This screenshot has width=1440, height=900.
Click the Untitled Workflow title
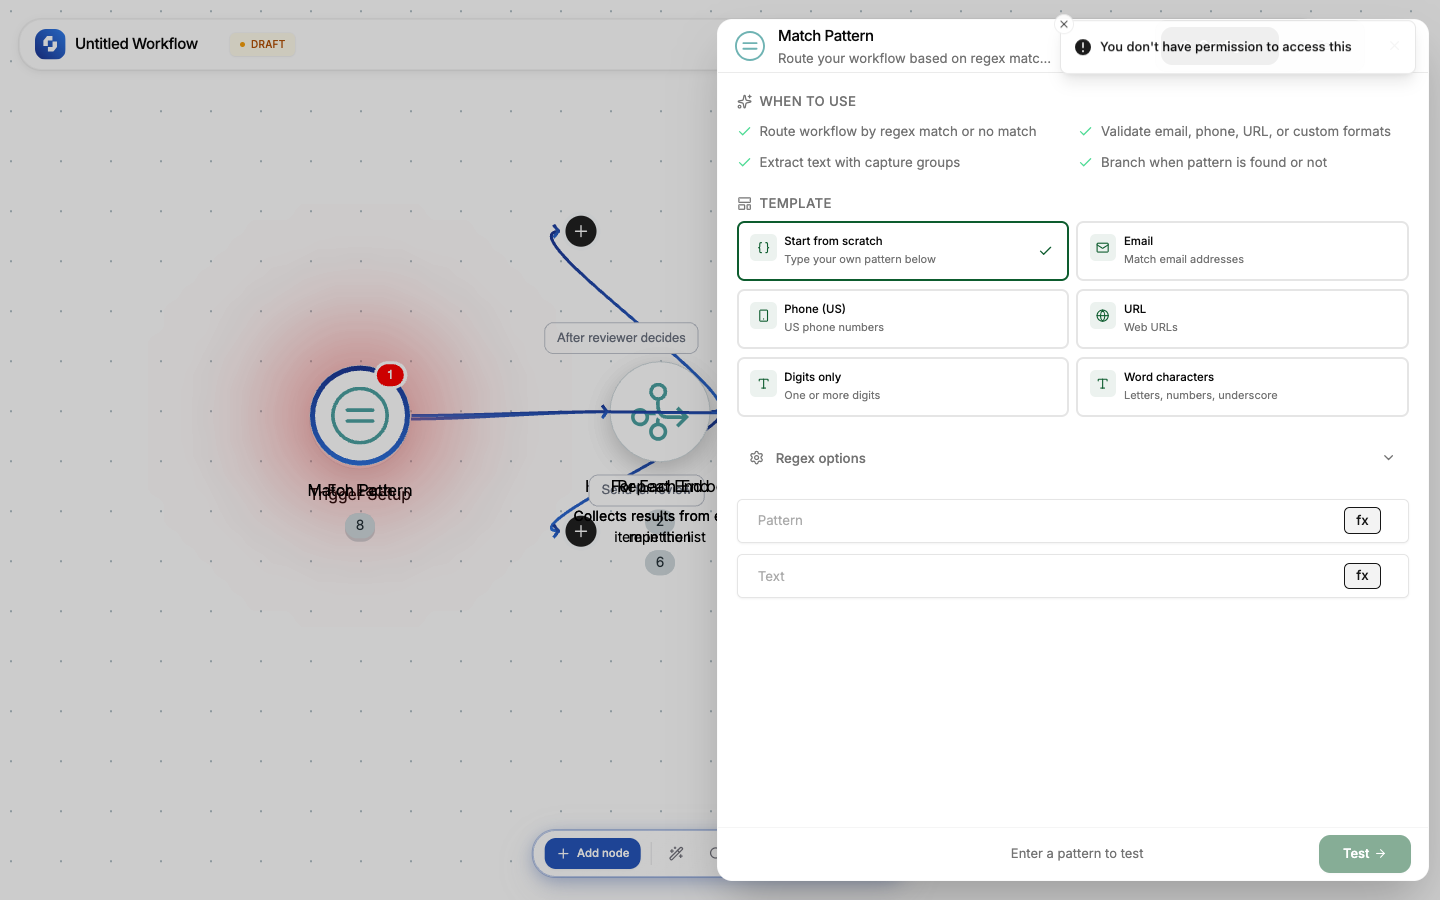136,44
